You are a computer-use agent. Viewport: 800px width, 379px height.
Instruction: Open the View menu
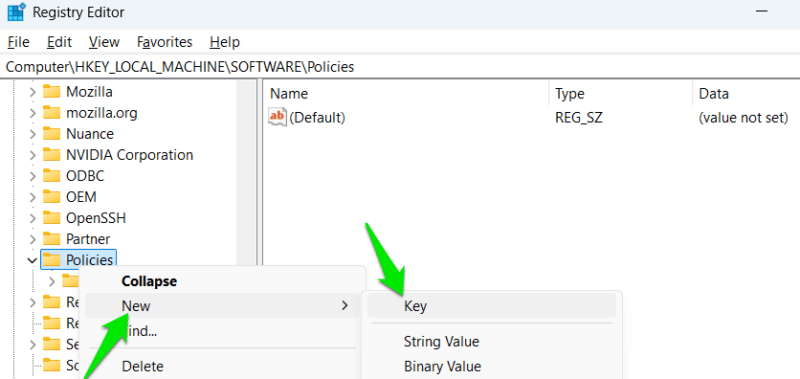[x=104, y=42]
